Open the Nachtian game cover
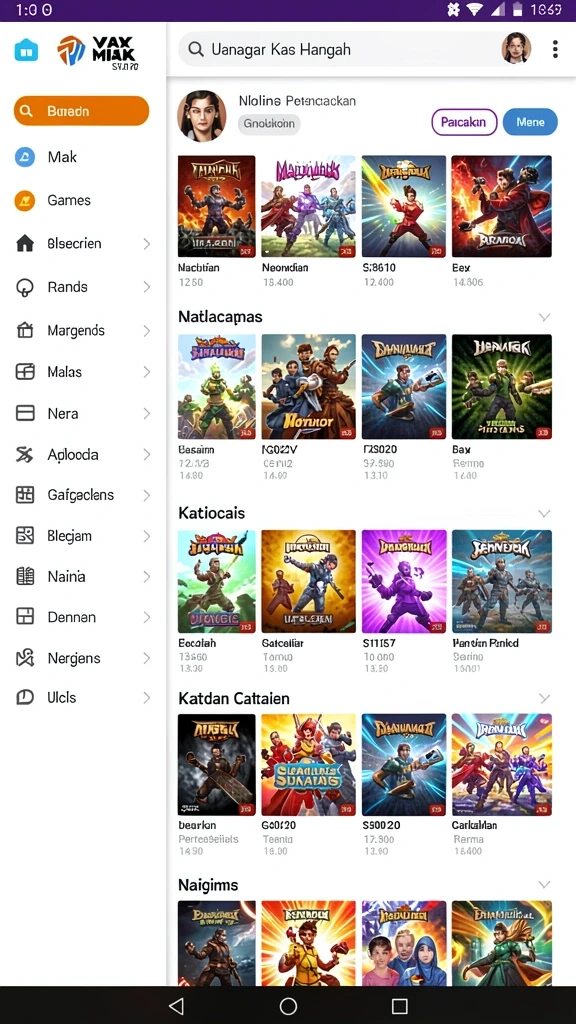 tap(216, 206)
